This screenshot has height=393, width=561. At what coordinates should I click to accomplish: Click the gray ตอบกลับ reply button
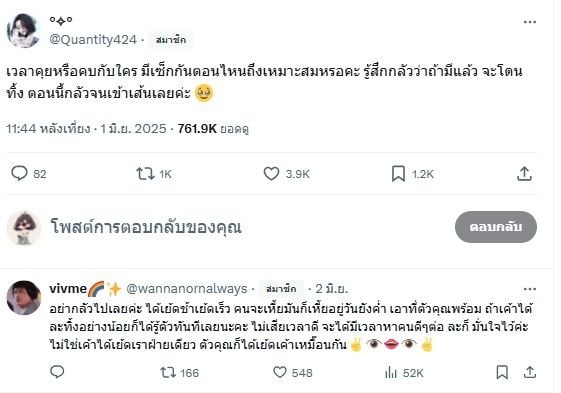click(x=496, y=227)
